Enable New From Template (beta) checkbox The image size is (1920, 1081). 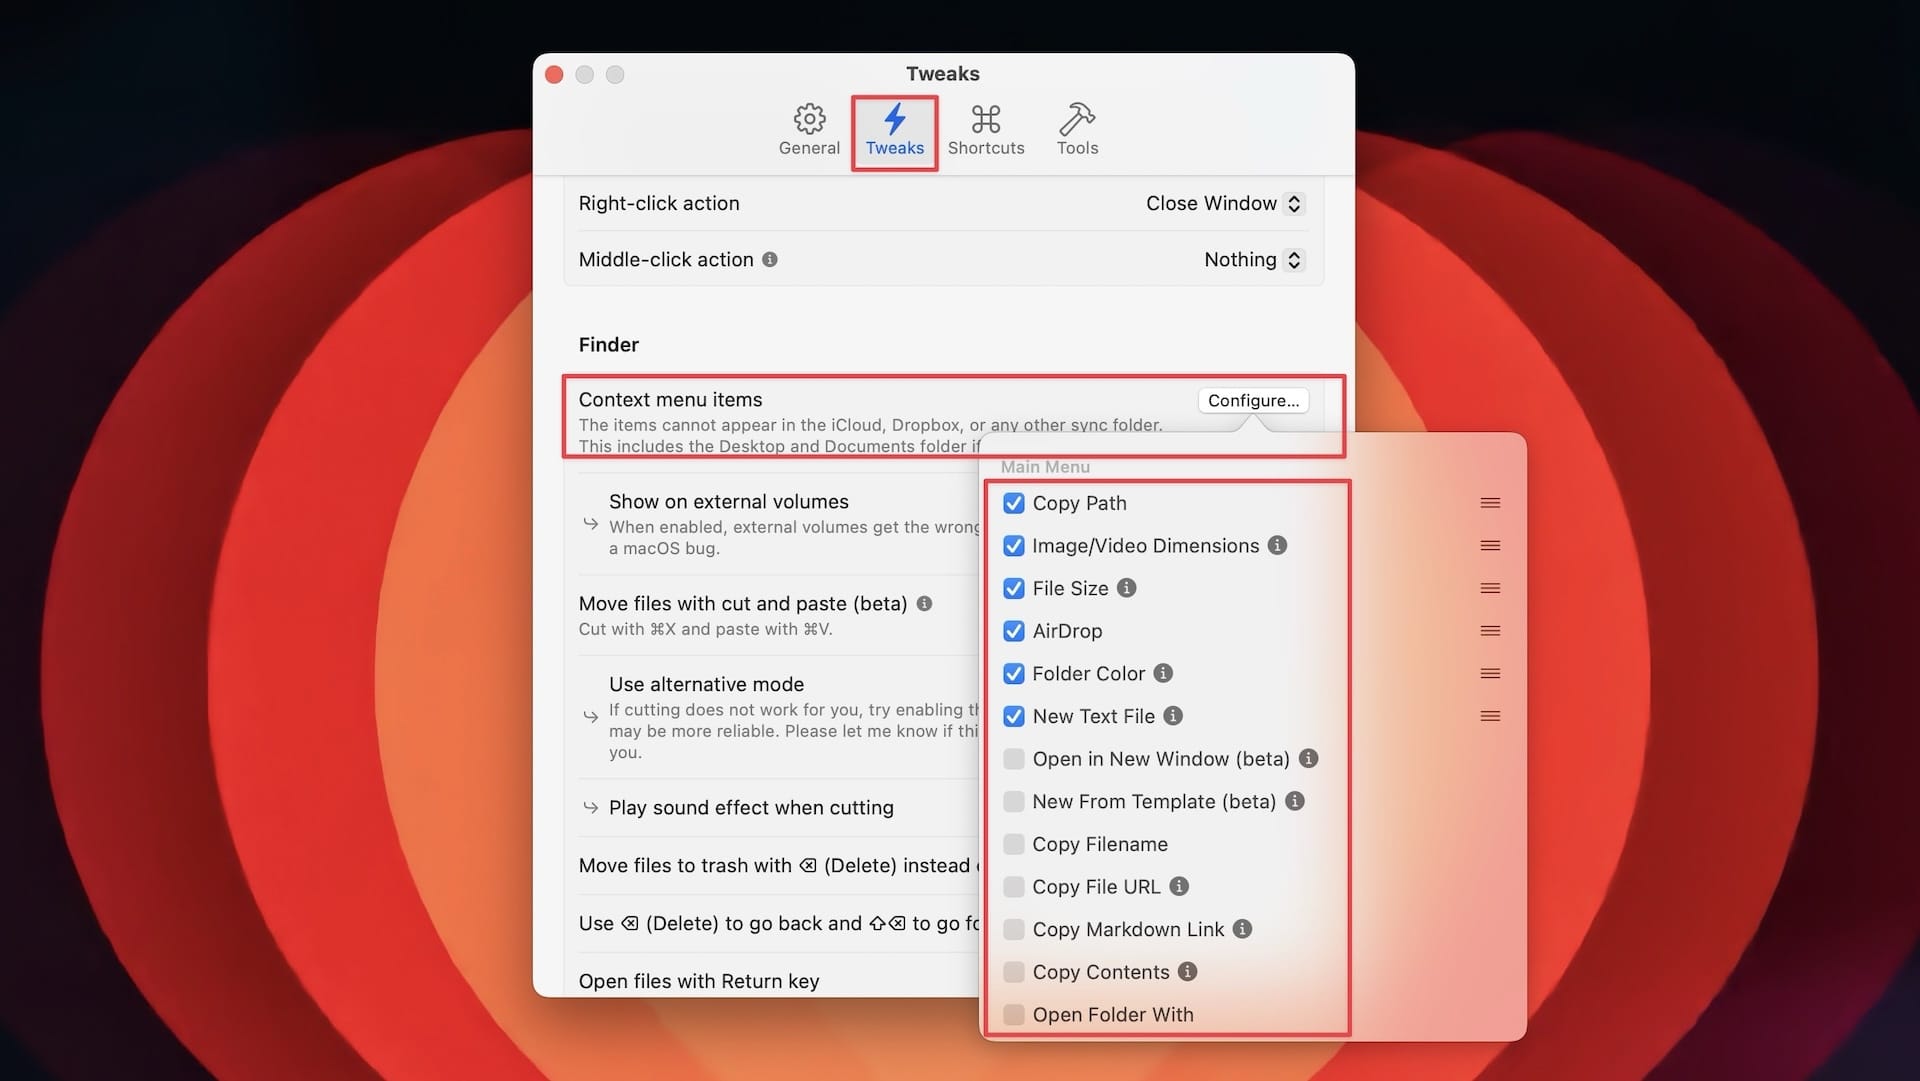click(x=1014, y=802)
